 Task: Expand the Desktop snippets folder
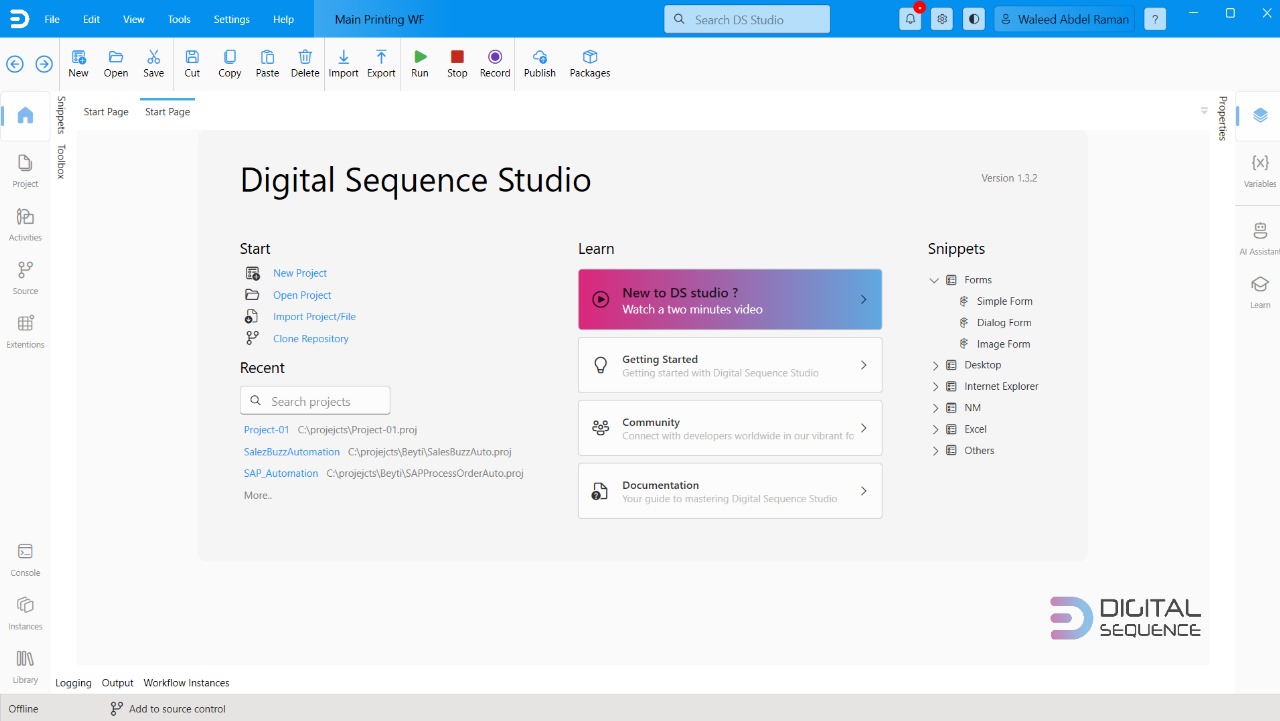coord(936,365)
